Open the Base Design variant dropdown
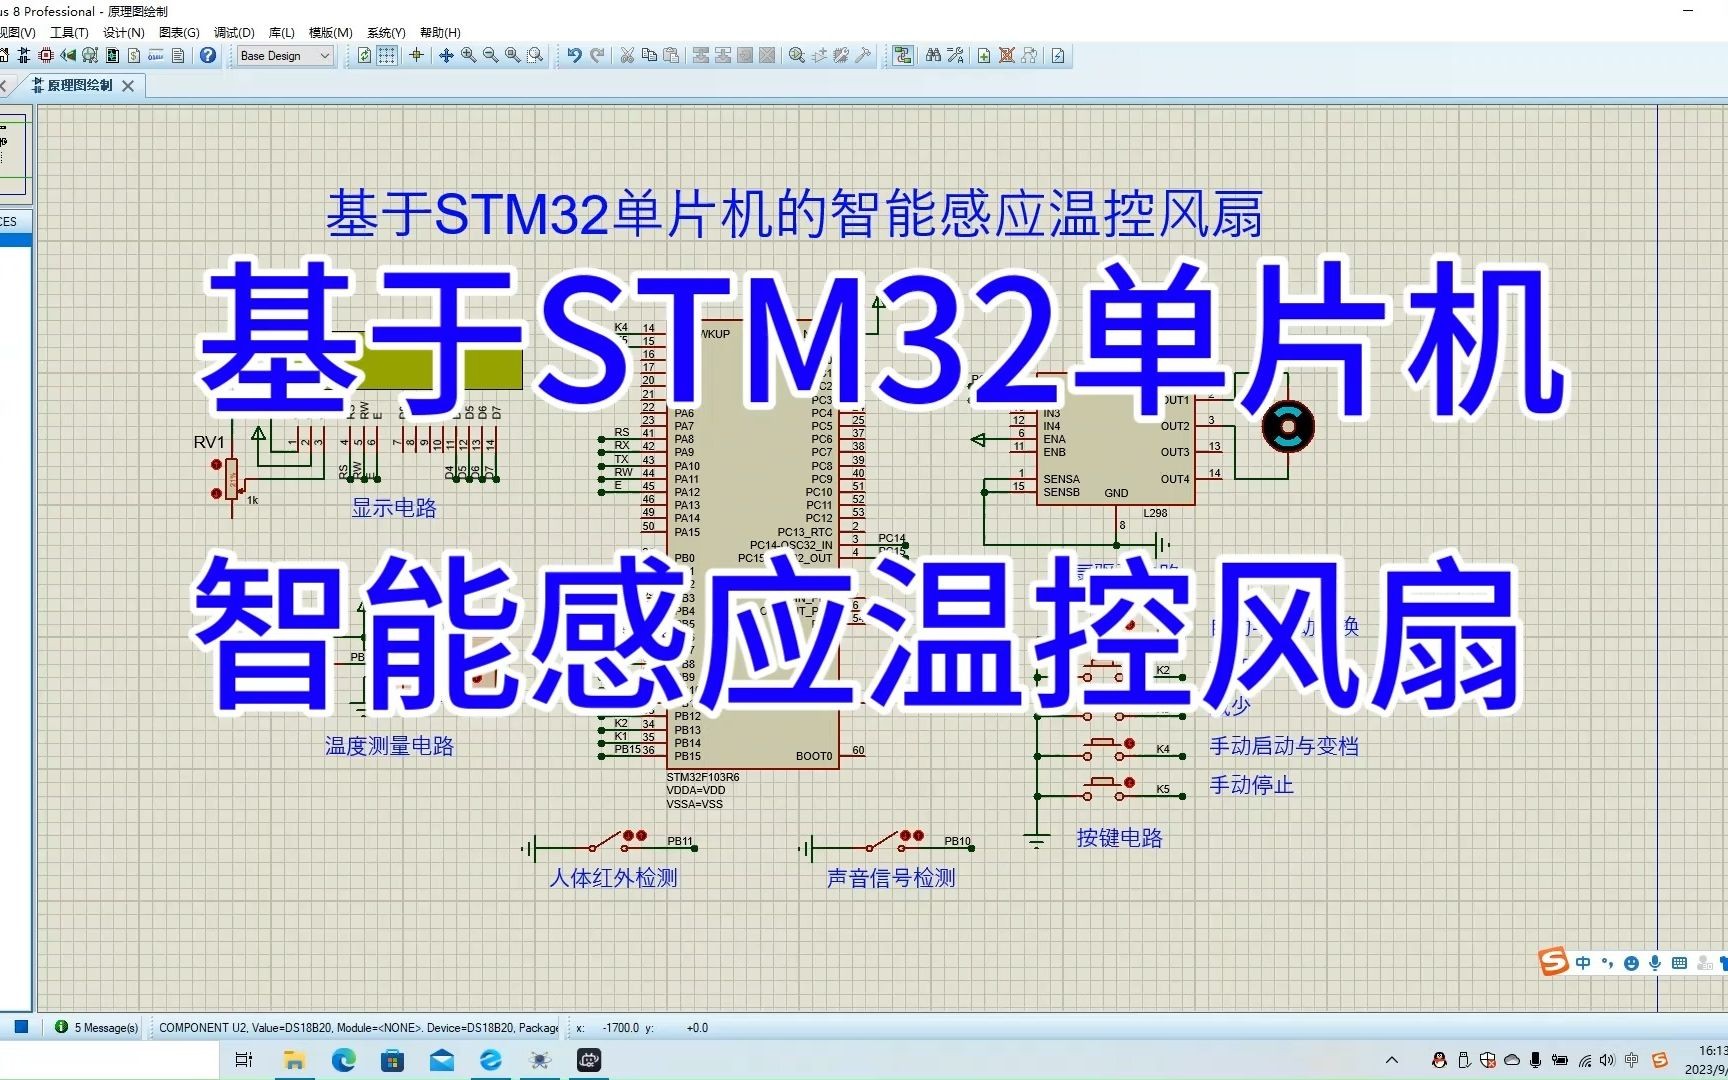 285,55
